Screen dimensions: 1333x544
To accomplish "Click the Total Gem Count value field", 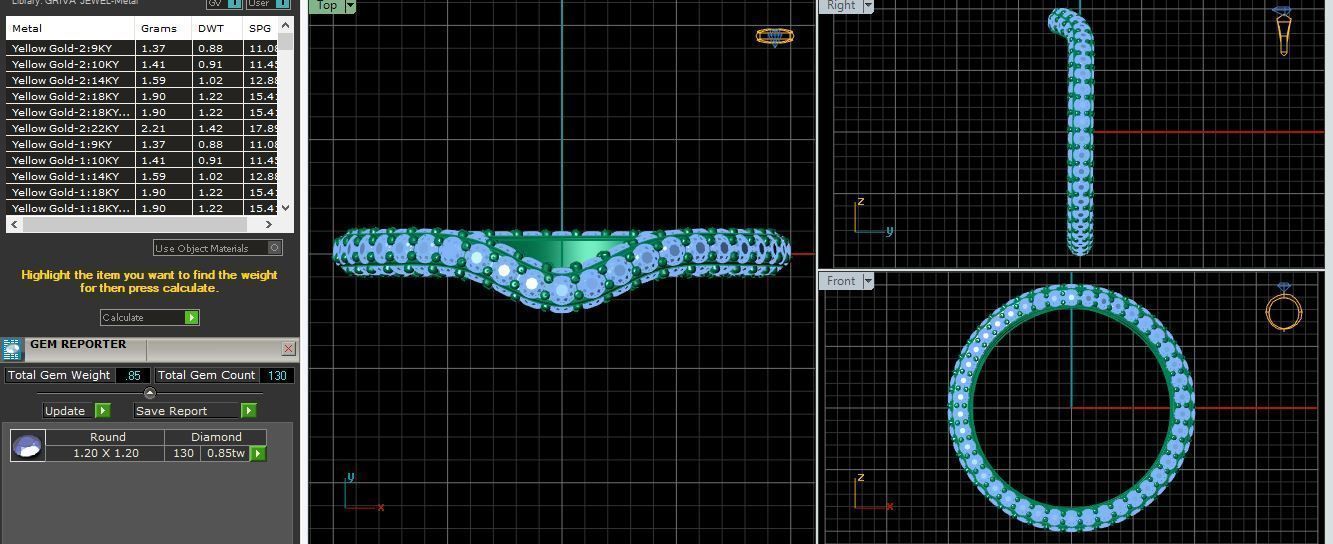I will pos(277,375).
